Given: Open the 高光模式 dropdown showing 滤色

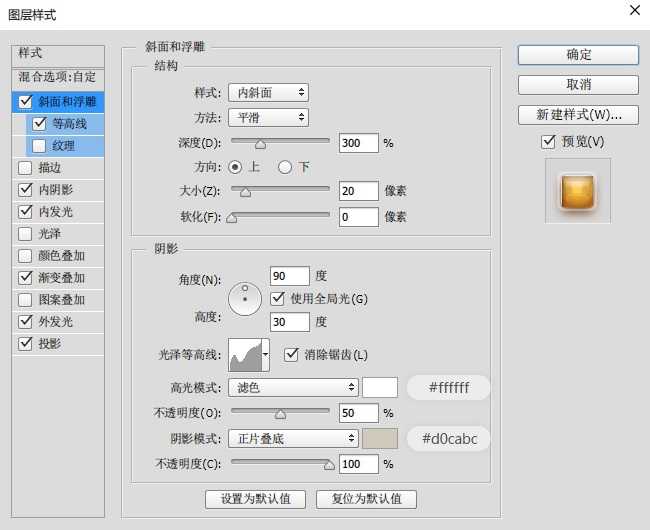Looking at the screenshot, I should pos(293,387).
